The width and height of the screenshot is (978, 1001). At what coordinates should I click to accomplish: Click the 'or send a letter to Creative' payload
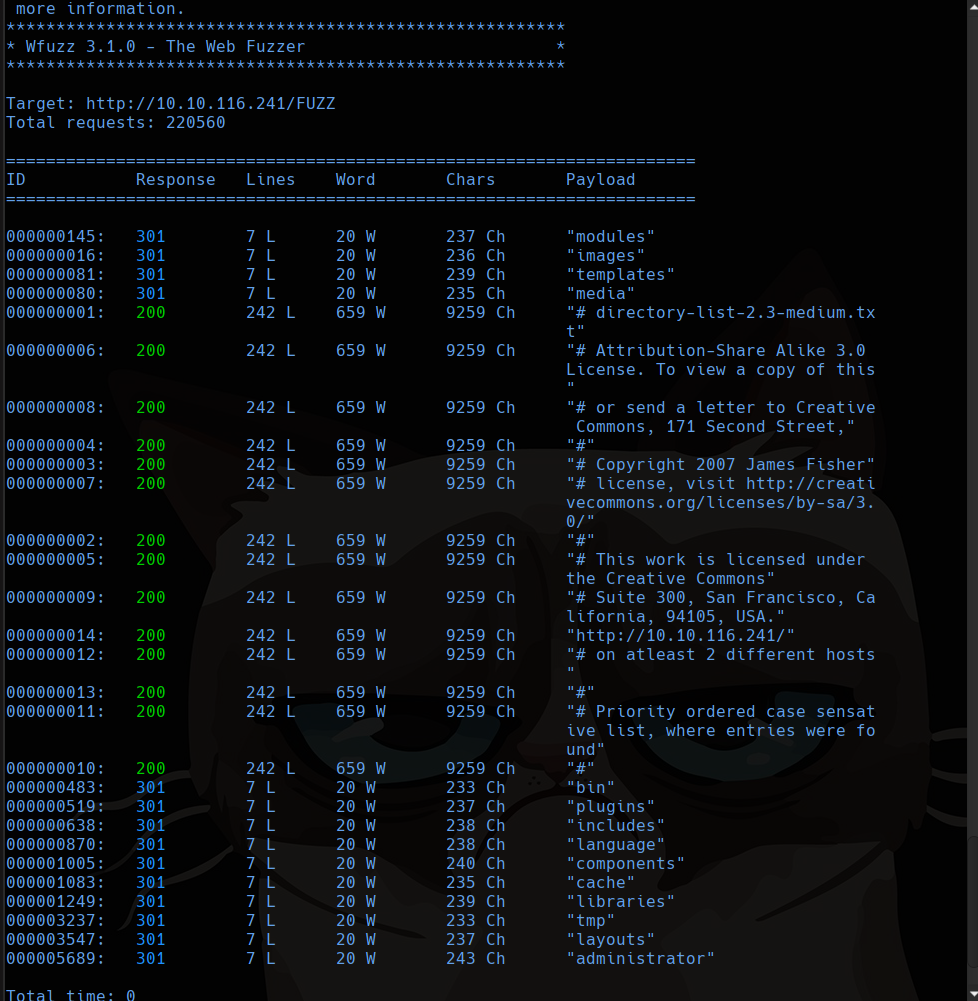(x=720, y=417)
